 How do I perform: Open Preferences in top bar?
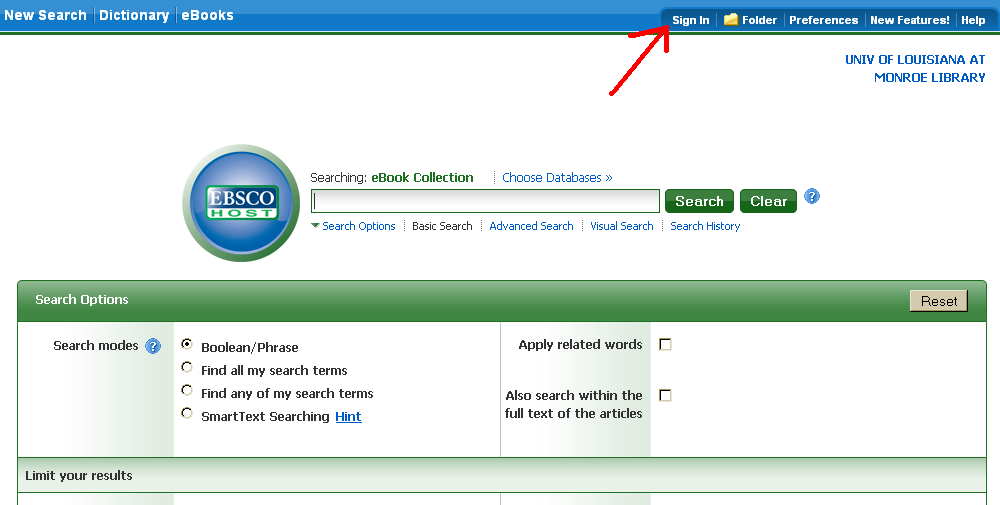point(823,20)
